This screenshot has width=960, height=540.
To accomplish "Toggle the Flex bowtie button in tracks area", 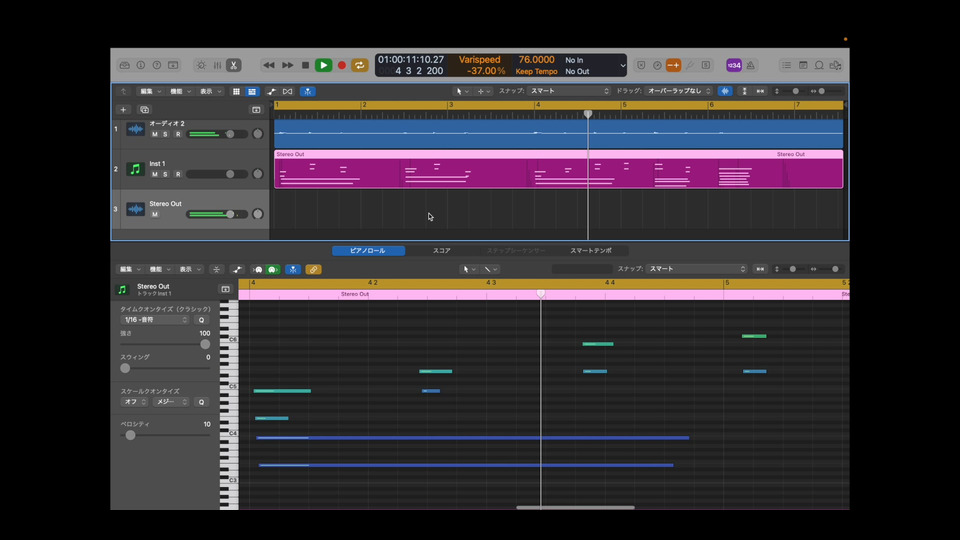I will [x=287, y=91].
